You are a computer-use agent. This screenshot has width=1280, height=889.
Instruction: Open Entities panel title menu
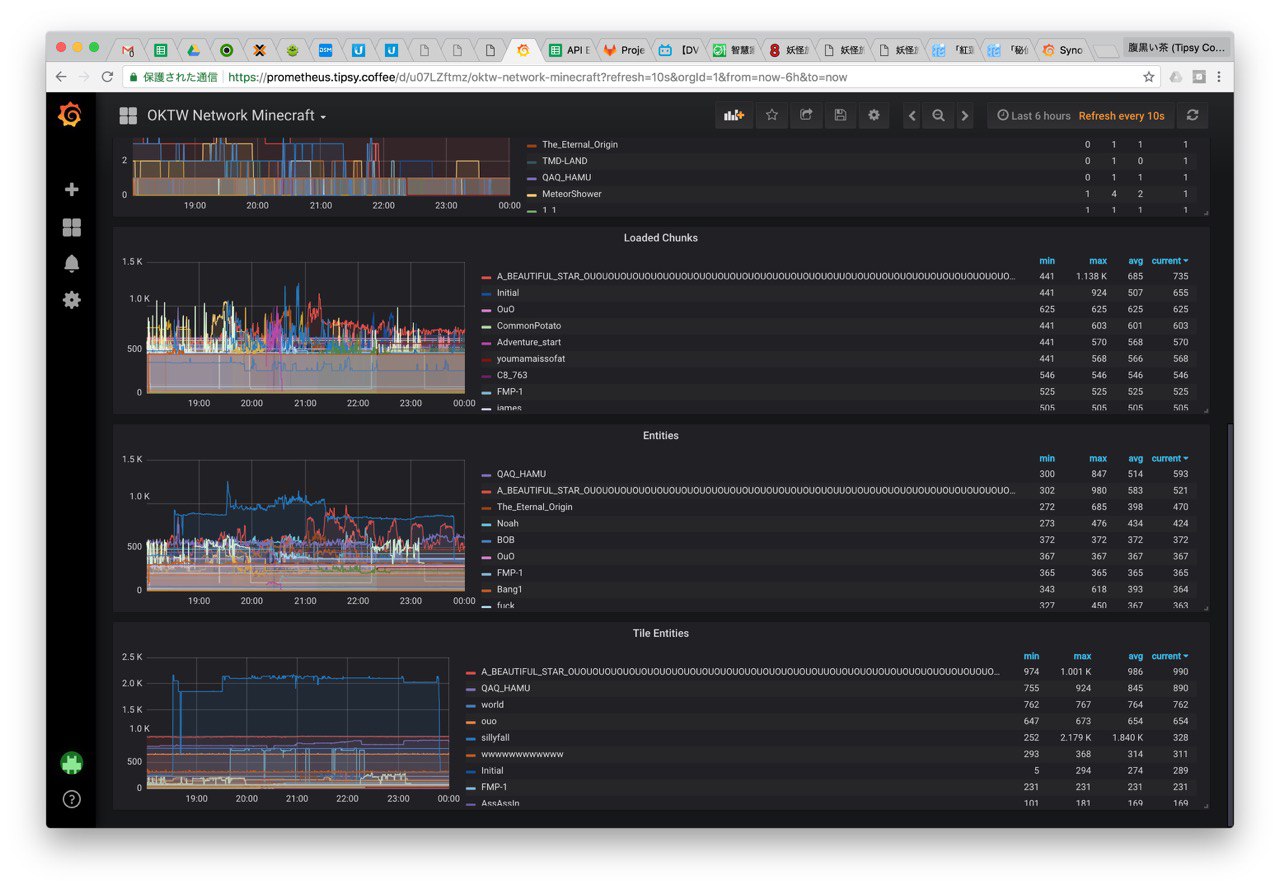tap(660, 436)
